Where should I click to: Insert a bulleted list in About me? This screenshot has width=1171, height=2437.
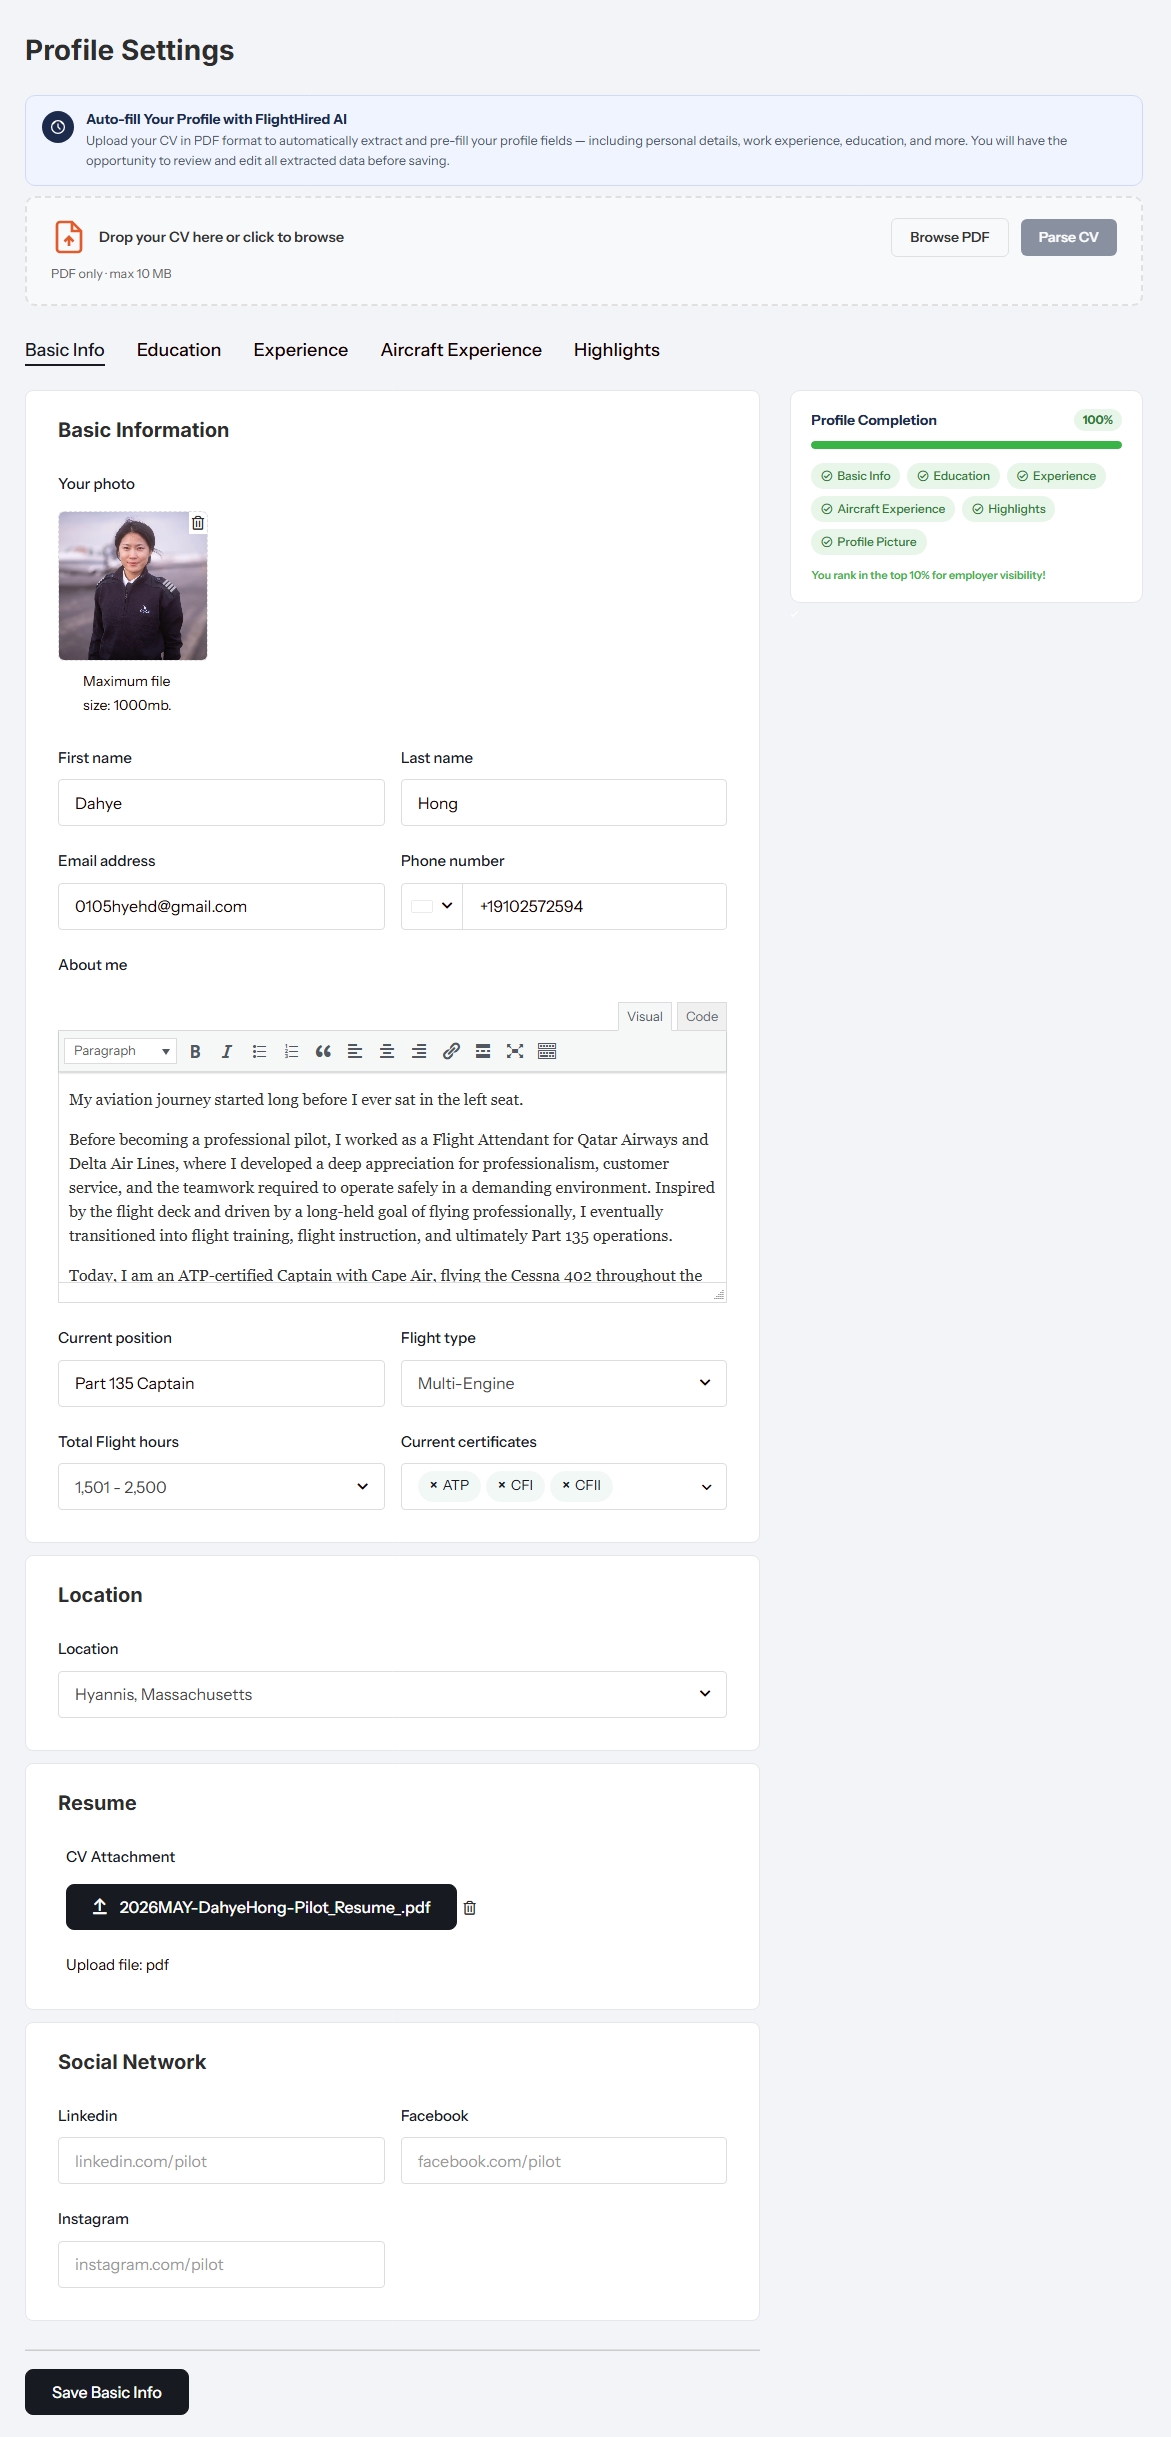[259, 1051]
